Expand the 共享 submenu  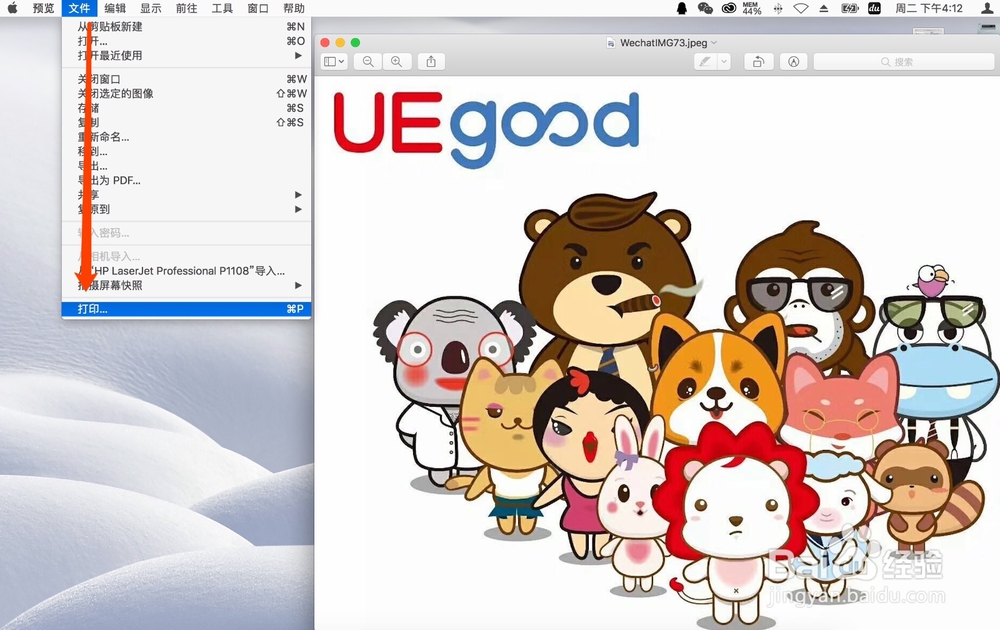(186, 194)
